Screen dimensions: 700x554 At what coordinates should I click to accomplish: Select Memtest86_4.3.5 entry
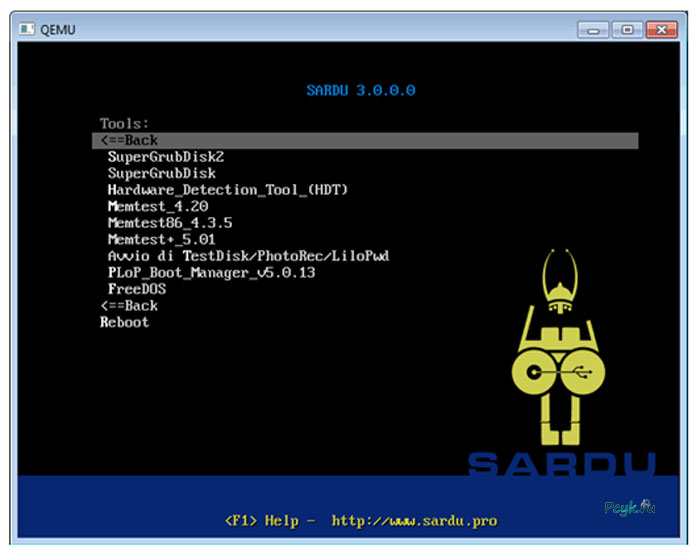pos(170,223)
